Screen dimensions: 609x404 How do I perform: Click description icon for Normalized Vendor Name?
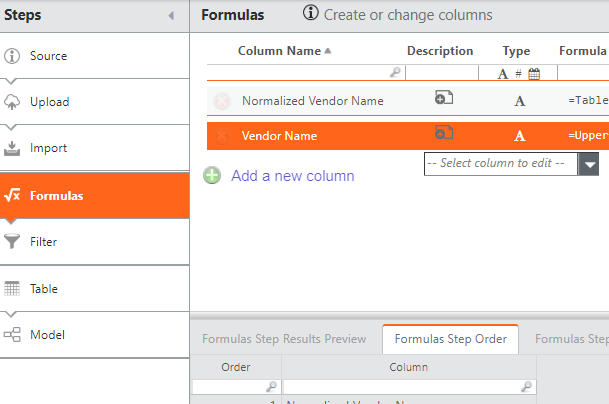pyautogui.click(x=444, y=98)
